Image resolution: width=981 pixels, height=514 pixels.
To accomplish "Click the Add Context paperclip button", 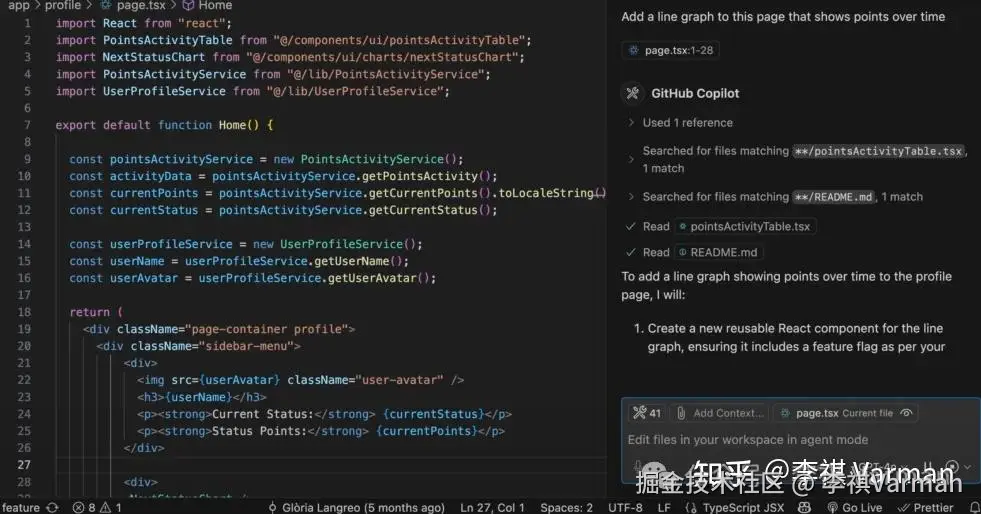I will pyautogui.click(x=720, y=413).
